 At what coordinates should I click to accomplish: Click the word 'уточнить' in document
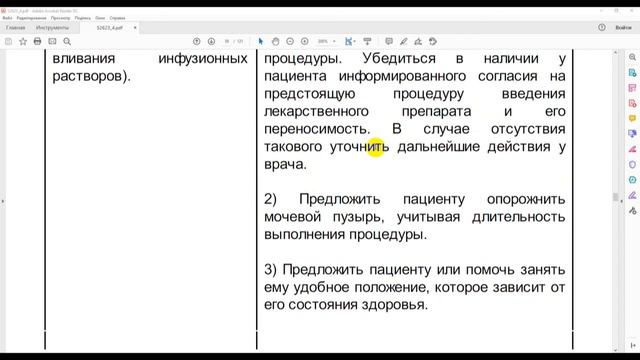coord(360,146)
